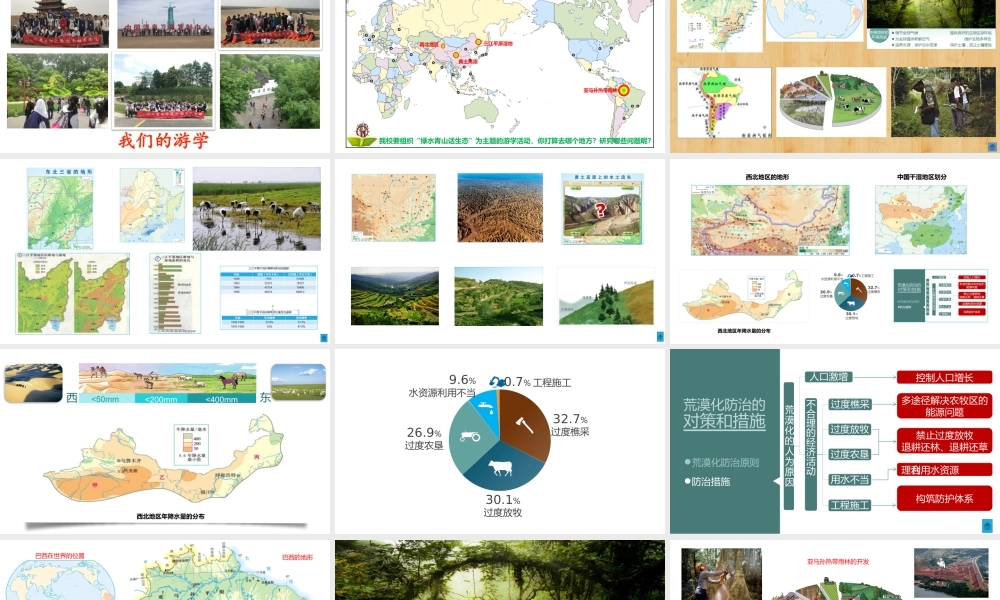Select the cranes in wetland photo
1000x600 pixels.
[x=257, y=209]
